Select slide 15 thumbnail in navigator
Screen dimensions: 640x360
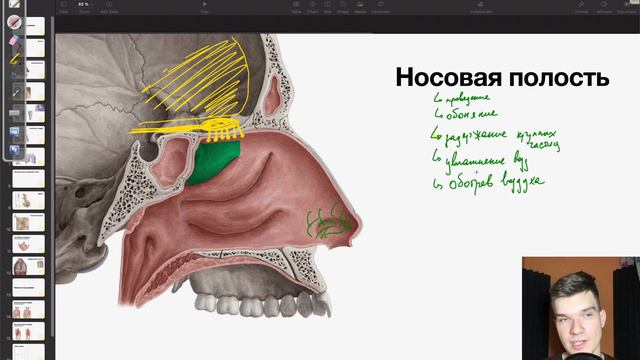point(28,331)
